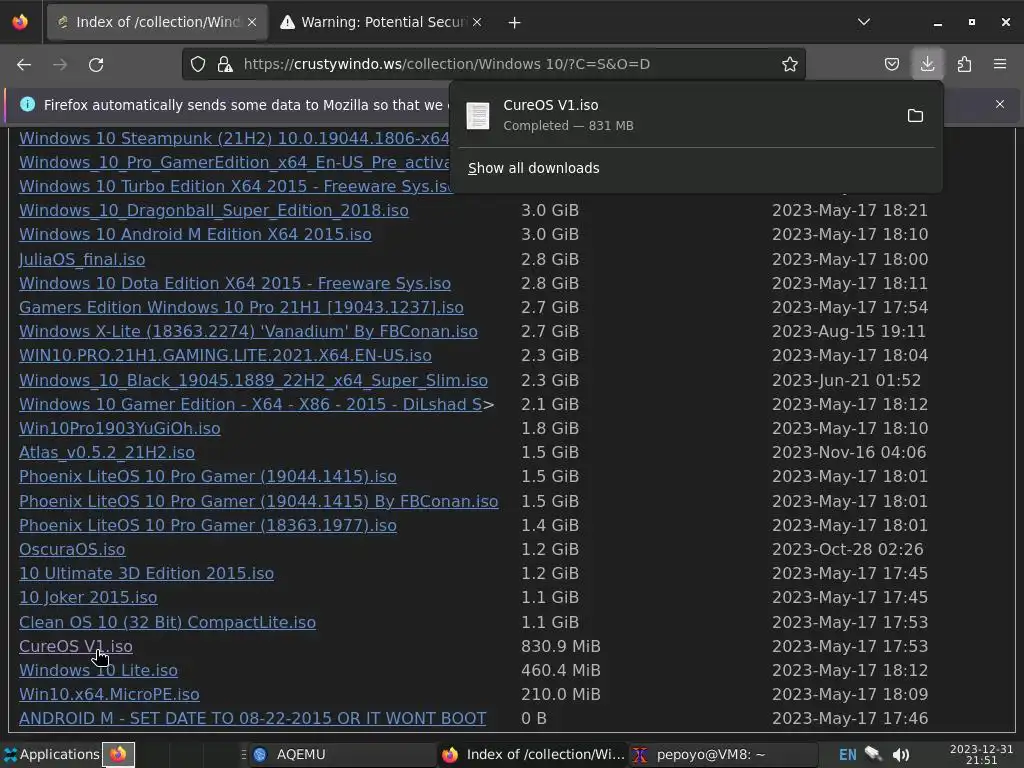1024x768 pixels.
Task: Bookmark this page with the star icon
Action: [x=790, y=64]
